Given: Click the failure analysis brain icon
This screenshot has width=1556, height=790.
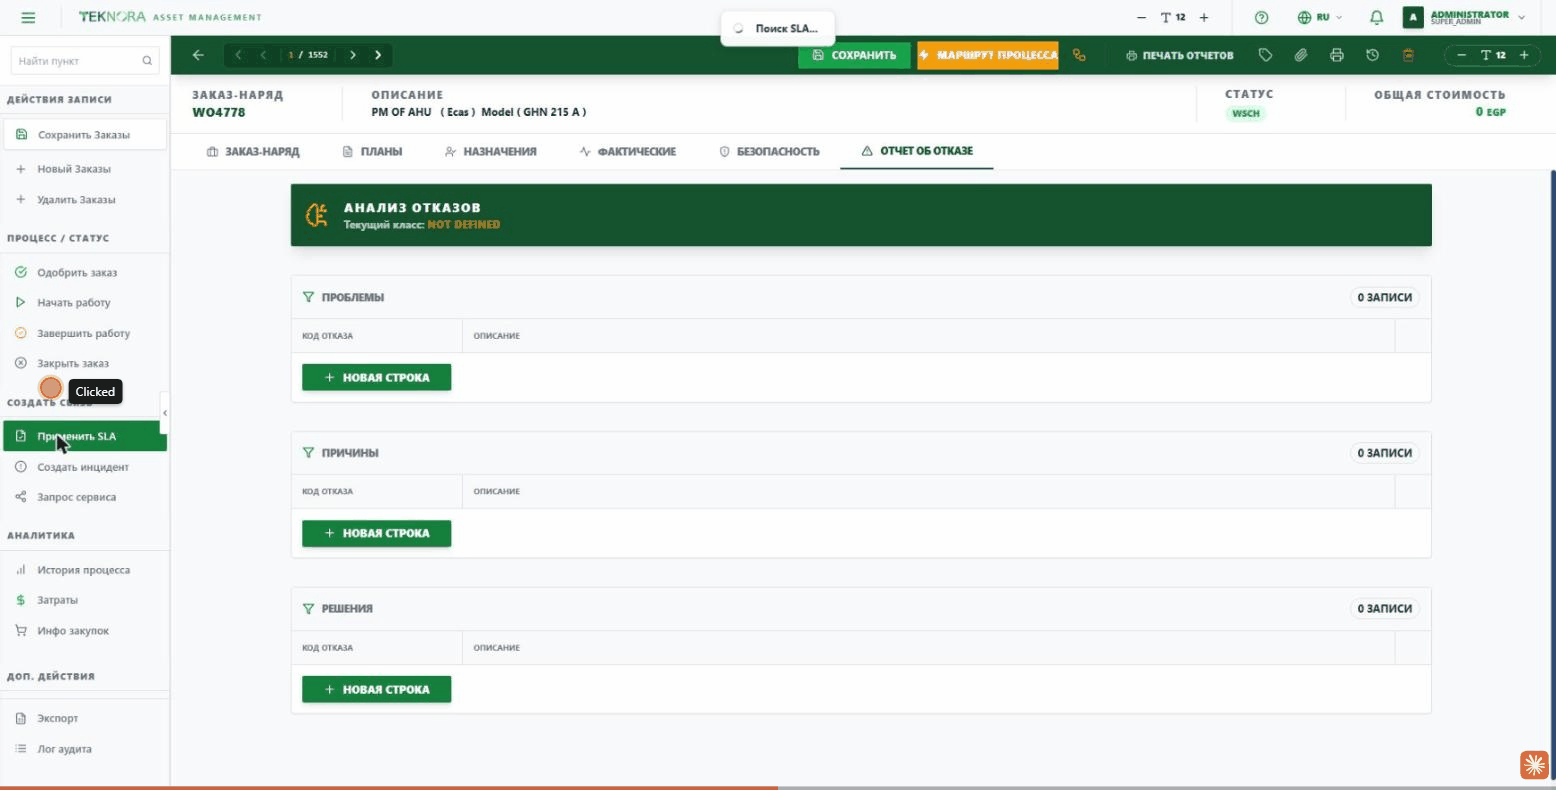Looking at the screenshot, I should [317, 215].
